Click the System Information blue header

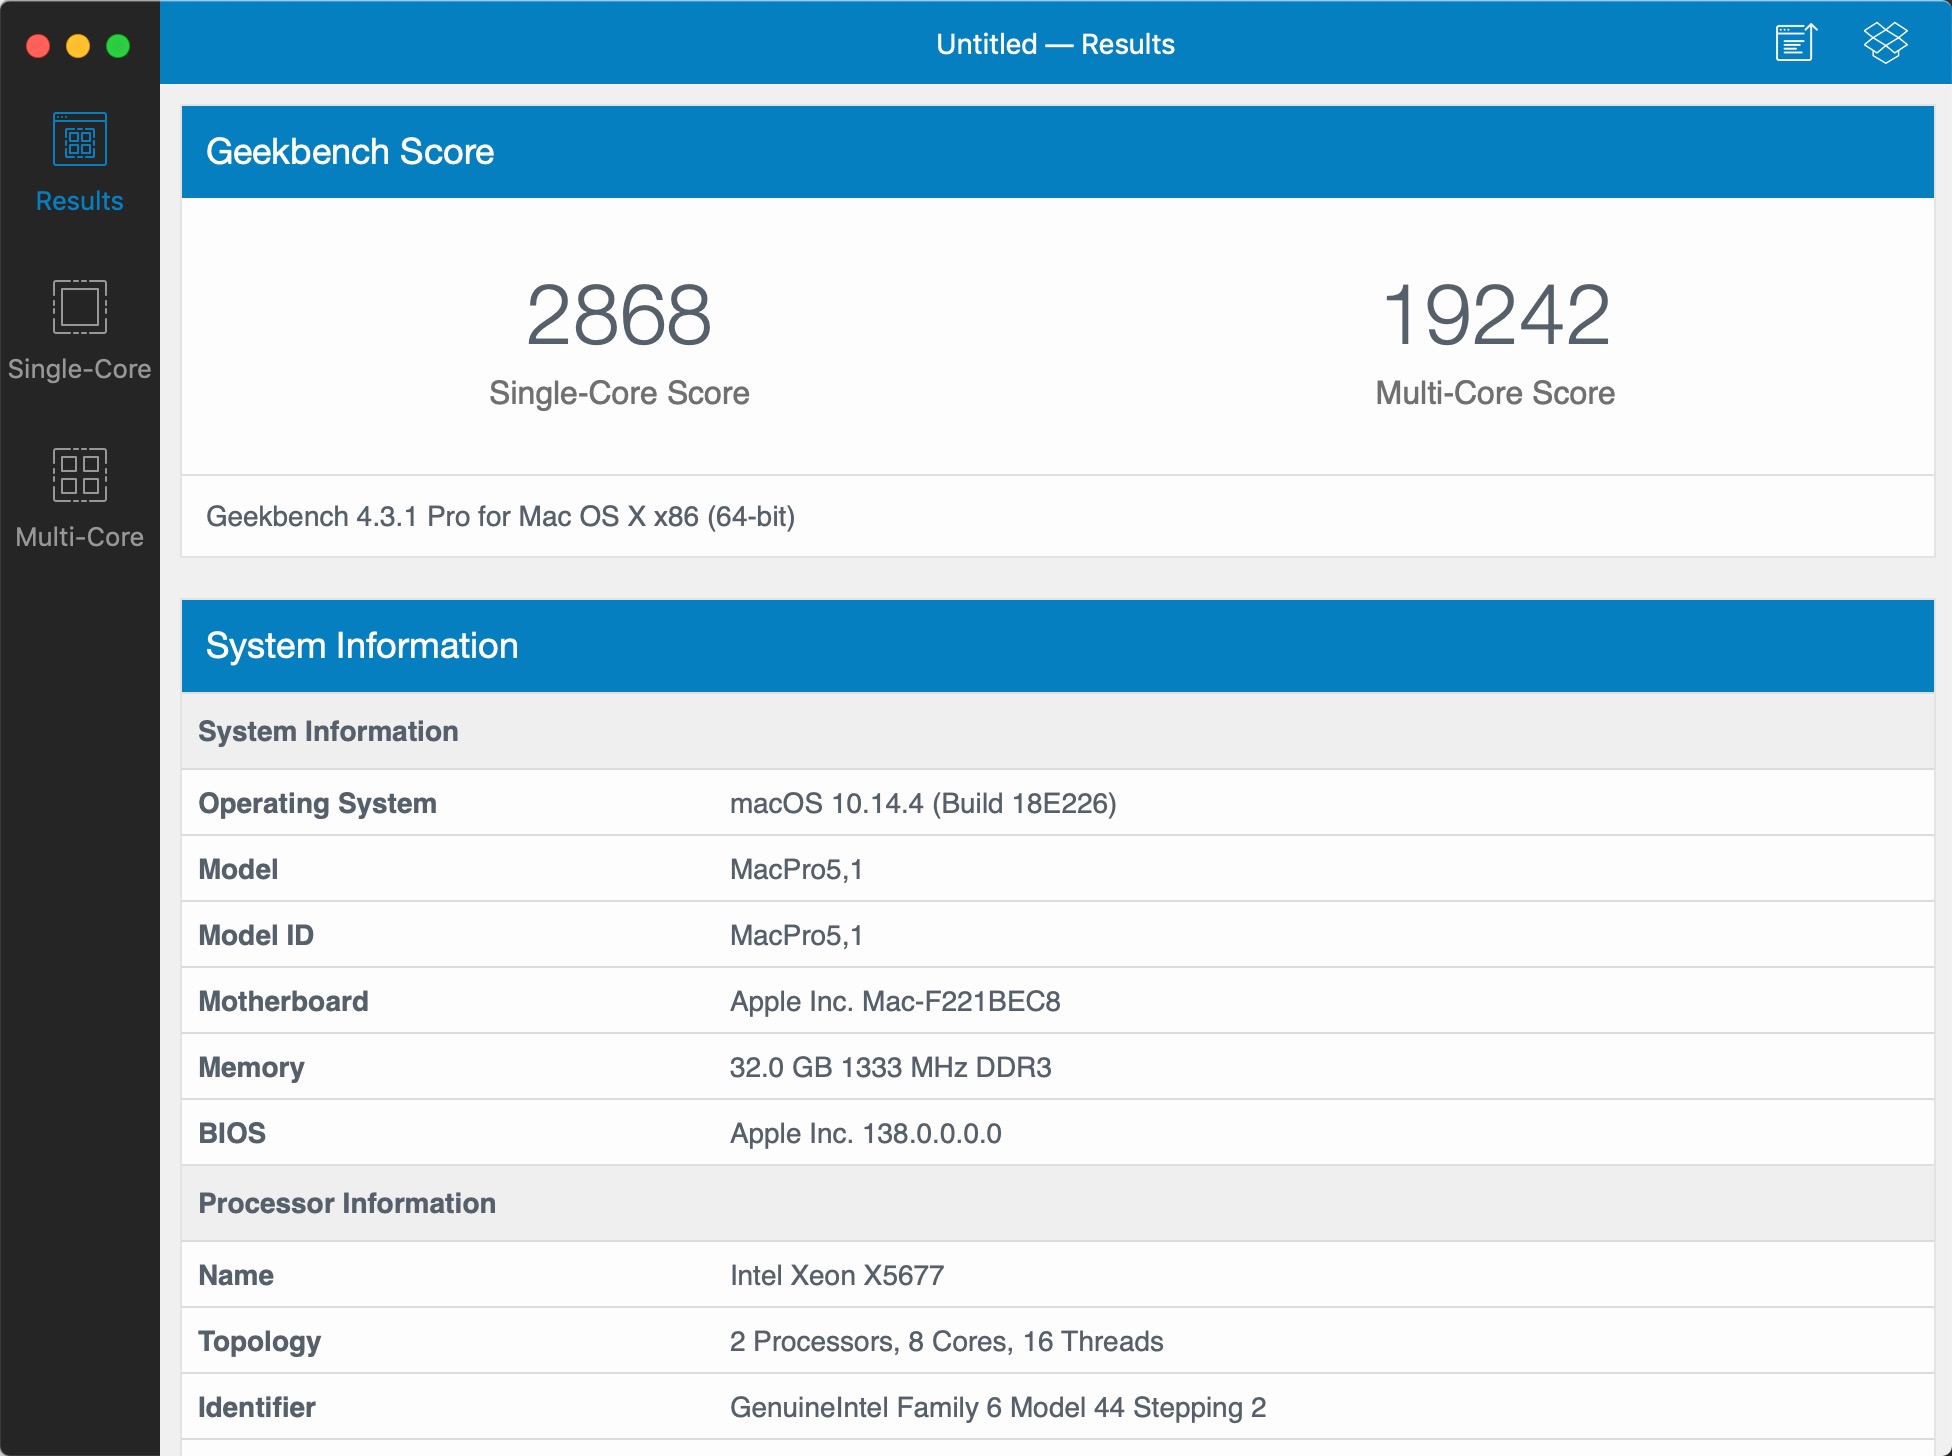[x=362, y=646]
